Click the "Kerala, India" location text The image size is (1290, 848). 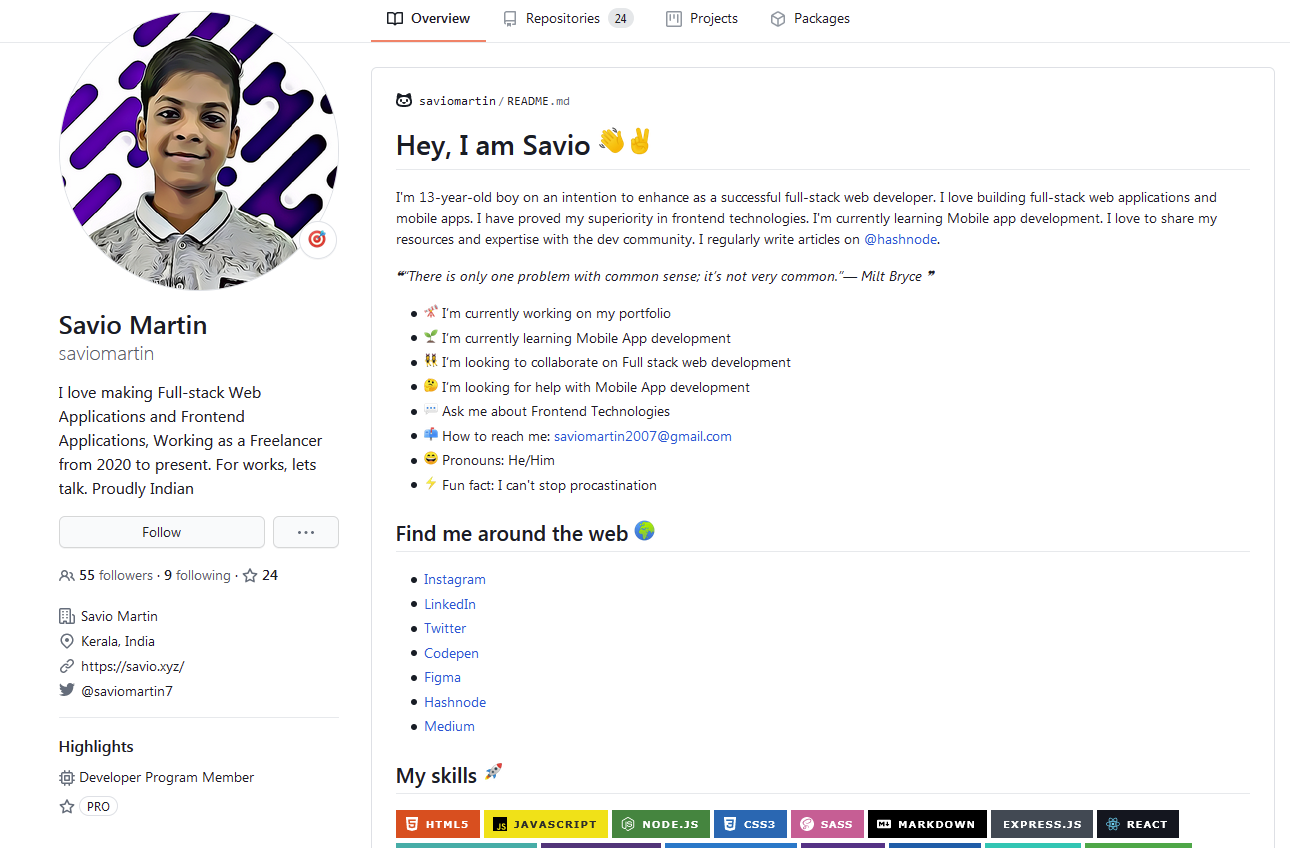click(118, 641)
